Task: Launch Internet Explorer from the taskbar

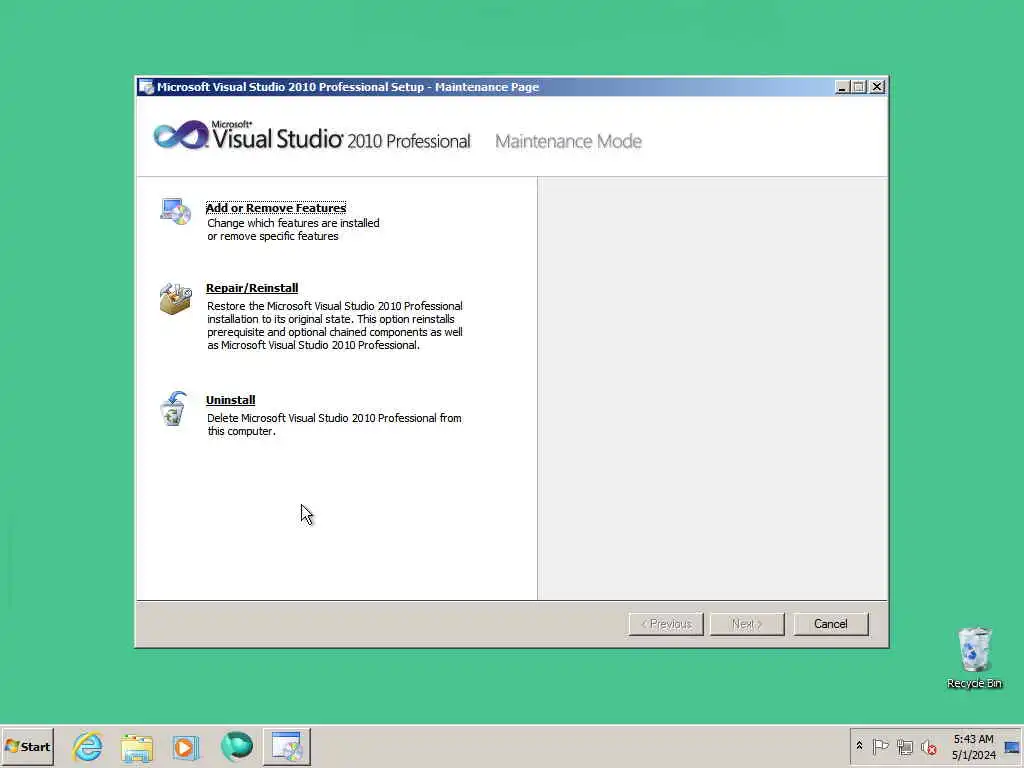Action: tap(88, 746)
